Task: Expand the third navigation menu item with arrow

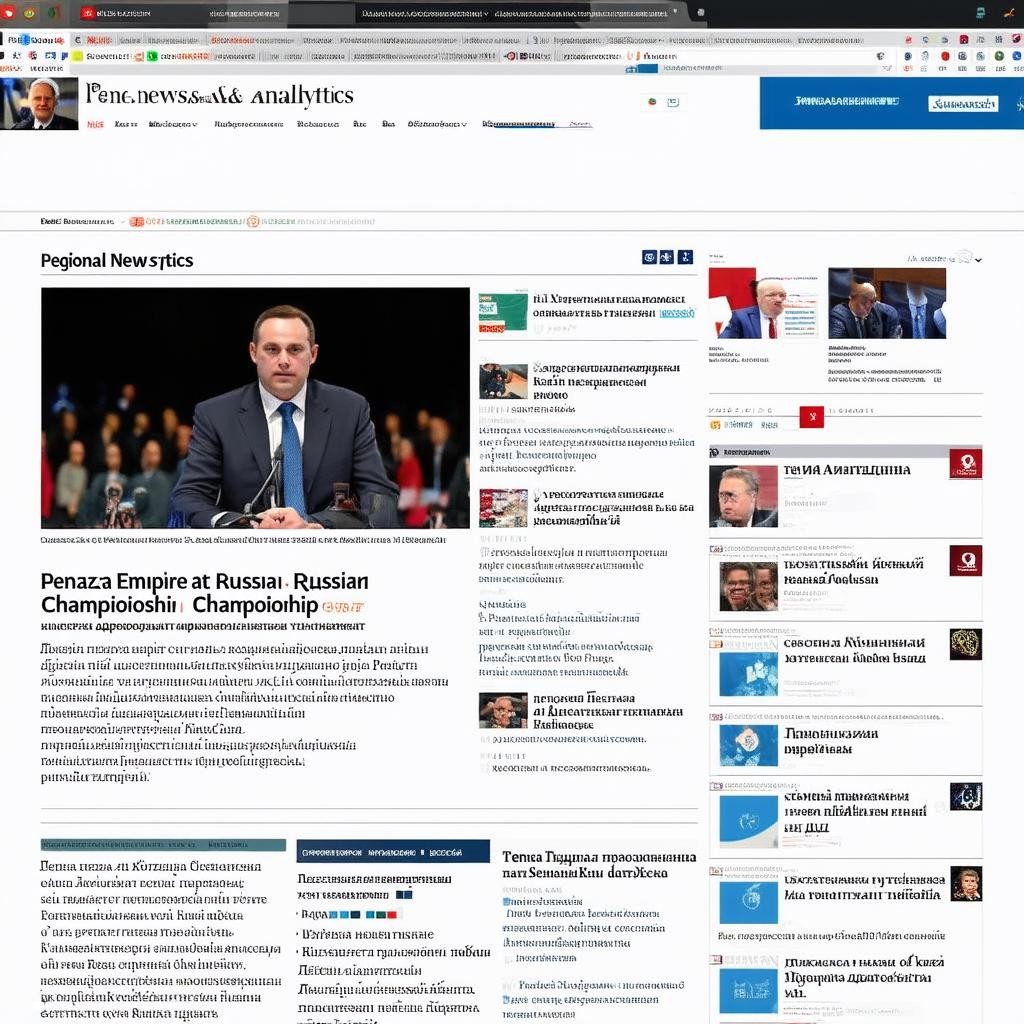Action: 172,125
